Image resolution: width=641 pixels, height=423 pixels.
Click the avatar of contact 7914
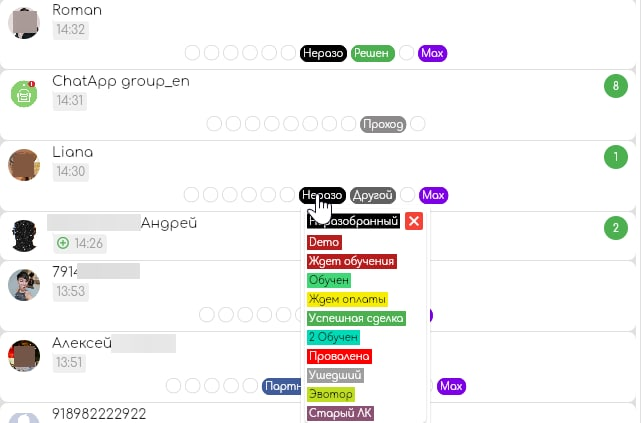24,284
